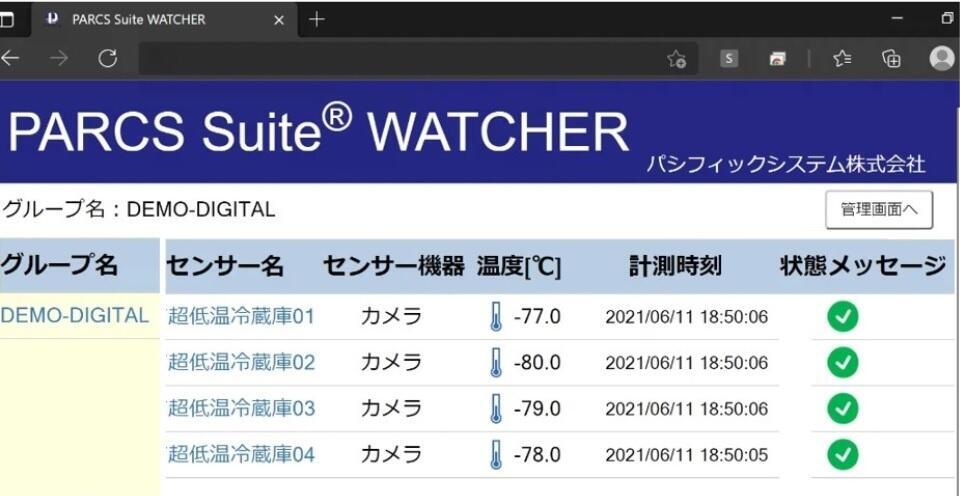The width and height of the screenshot is (960, 496).
Task: Open the Collections icon
Action: tap(891, 59)
